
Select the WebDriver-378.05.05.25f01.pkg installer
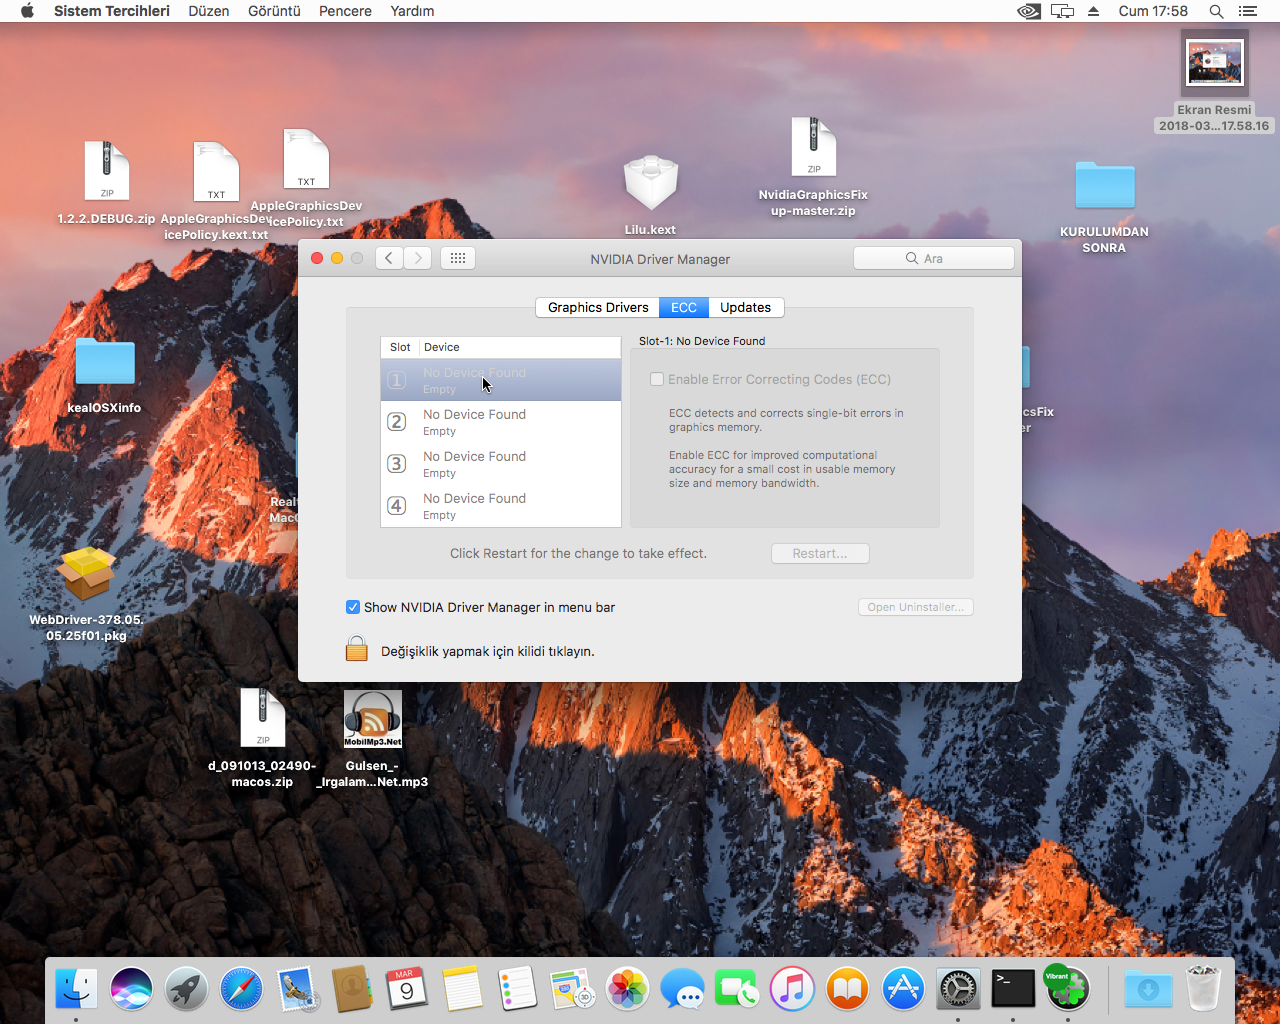pyautogui.click(x=86, y=575)
